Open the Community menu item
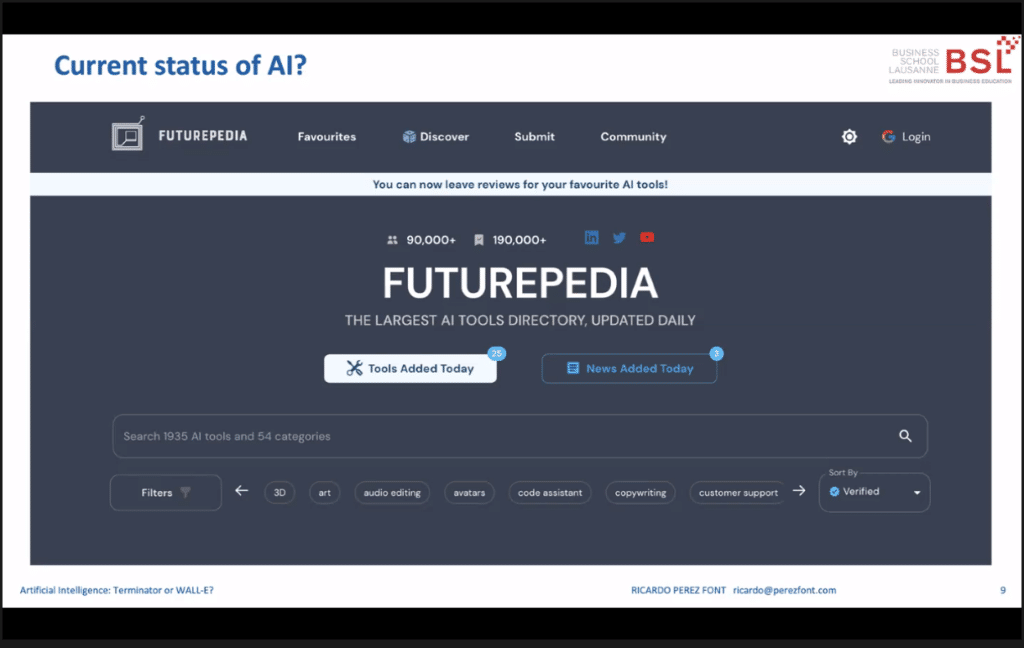The image size is (1024, 648). (633, 137)
